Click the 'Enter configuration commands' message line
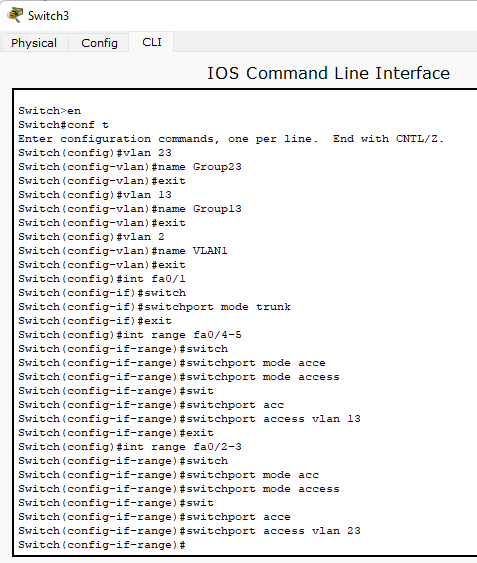Screen dimensions: 477x563 coord(231,139)
